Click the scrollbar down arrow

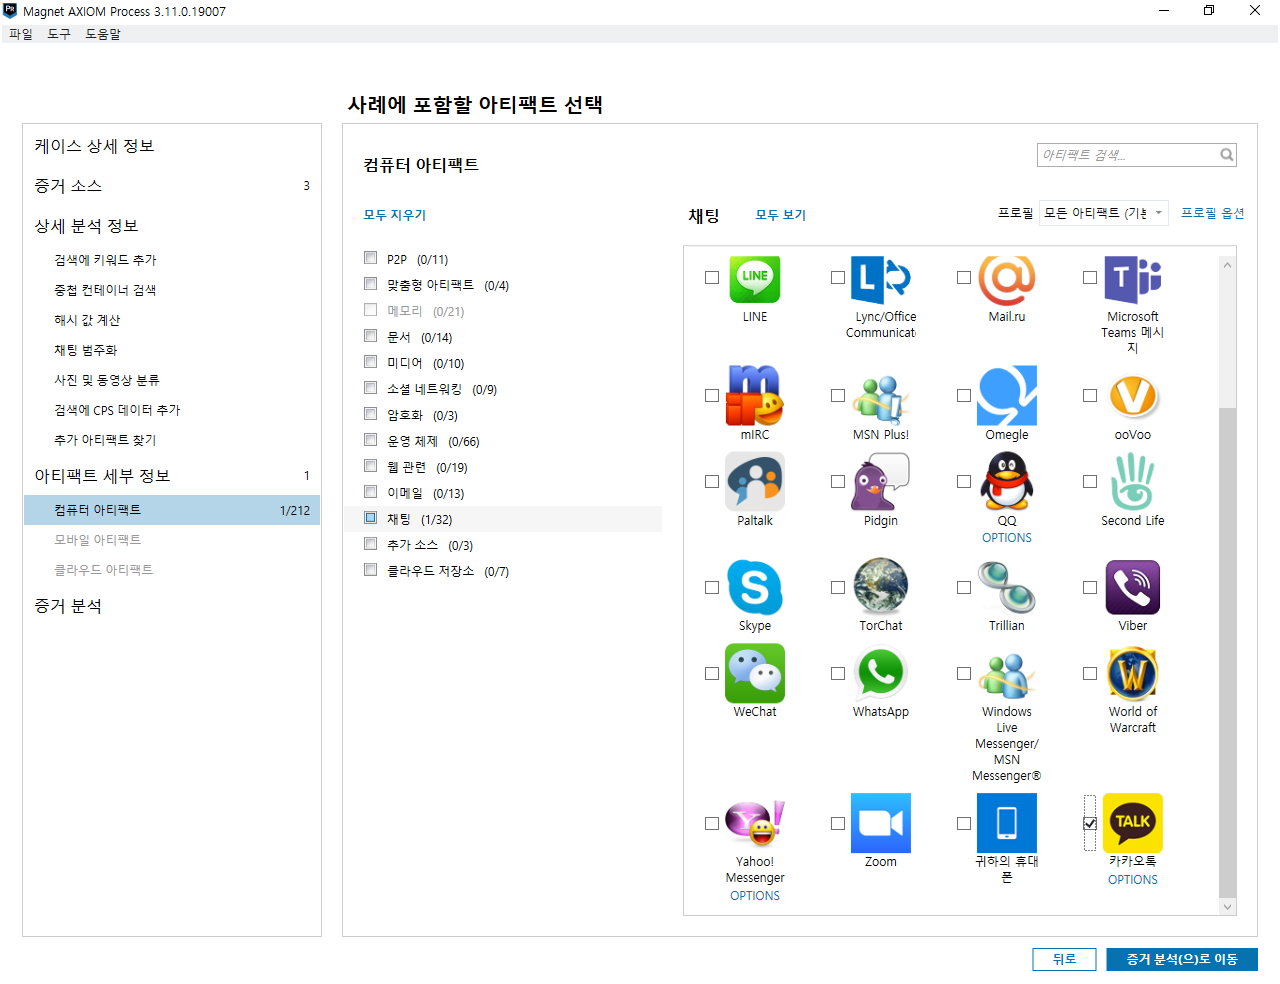1228,907
